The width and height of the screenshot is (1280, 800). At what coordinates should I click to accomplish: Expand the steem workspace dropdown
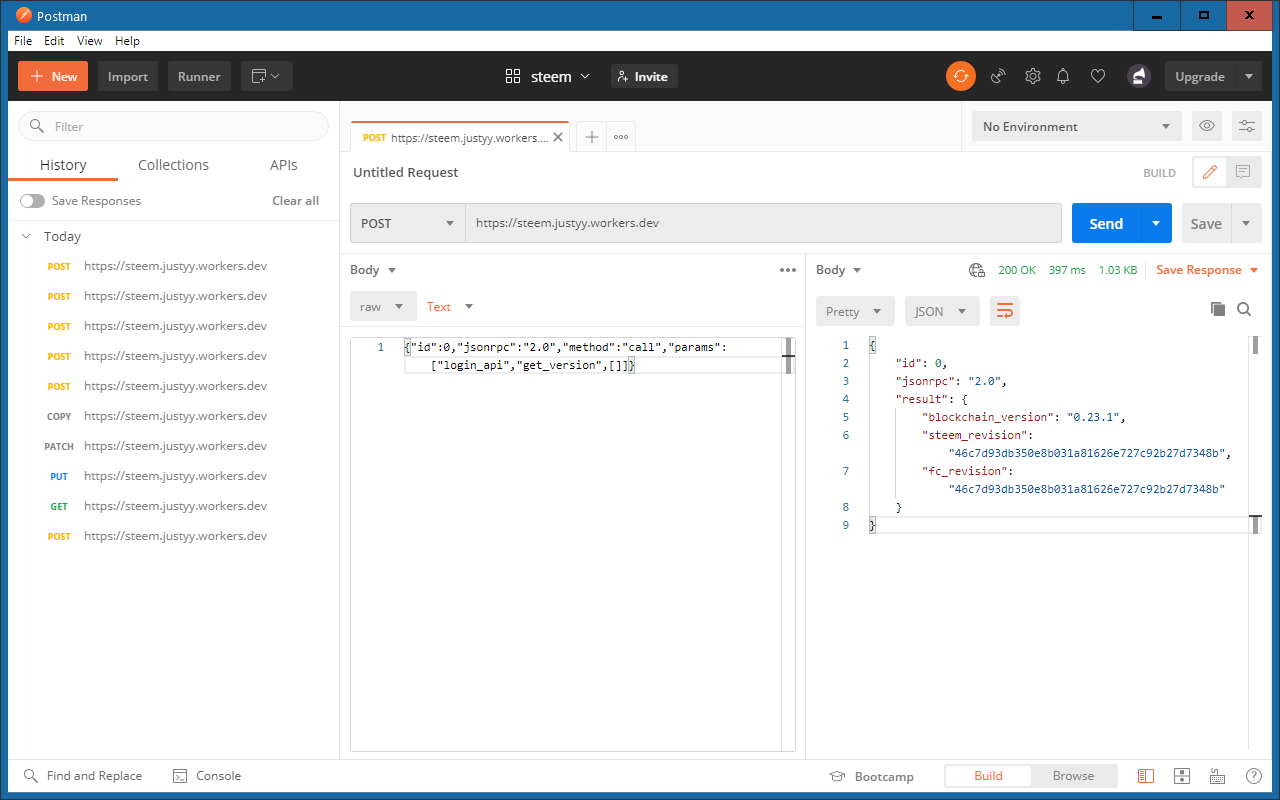pos(585,76)
